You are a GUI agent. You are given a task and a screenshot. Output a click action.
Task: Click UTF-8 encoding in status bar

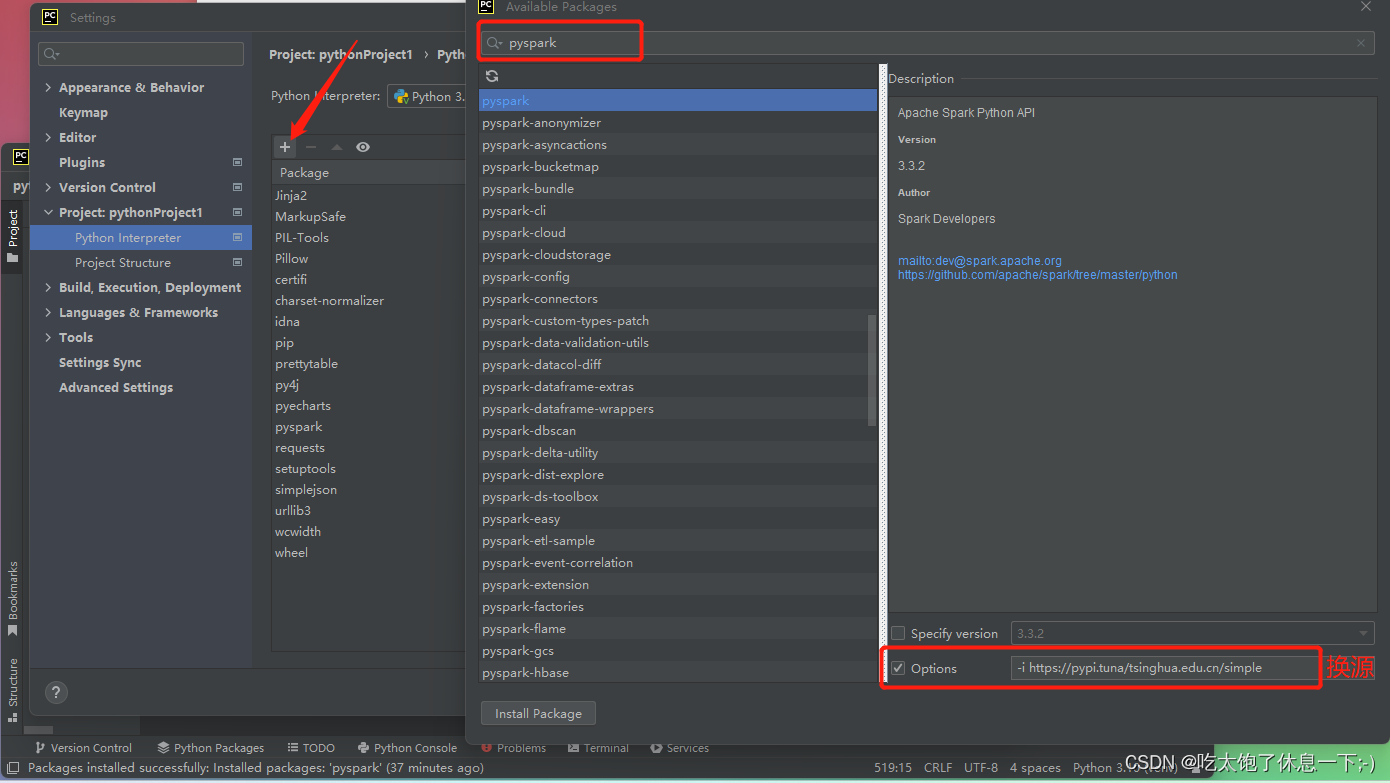tap(981, 768)
